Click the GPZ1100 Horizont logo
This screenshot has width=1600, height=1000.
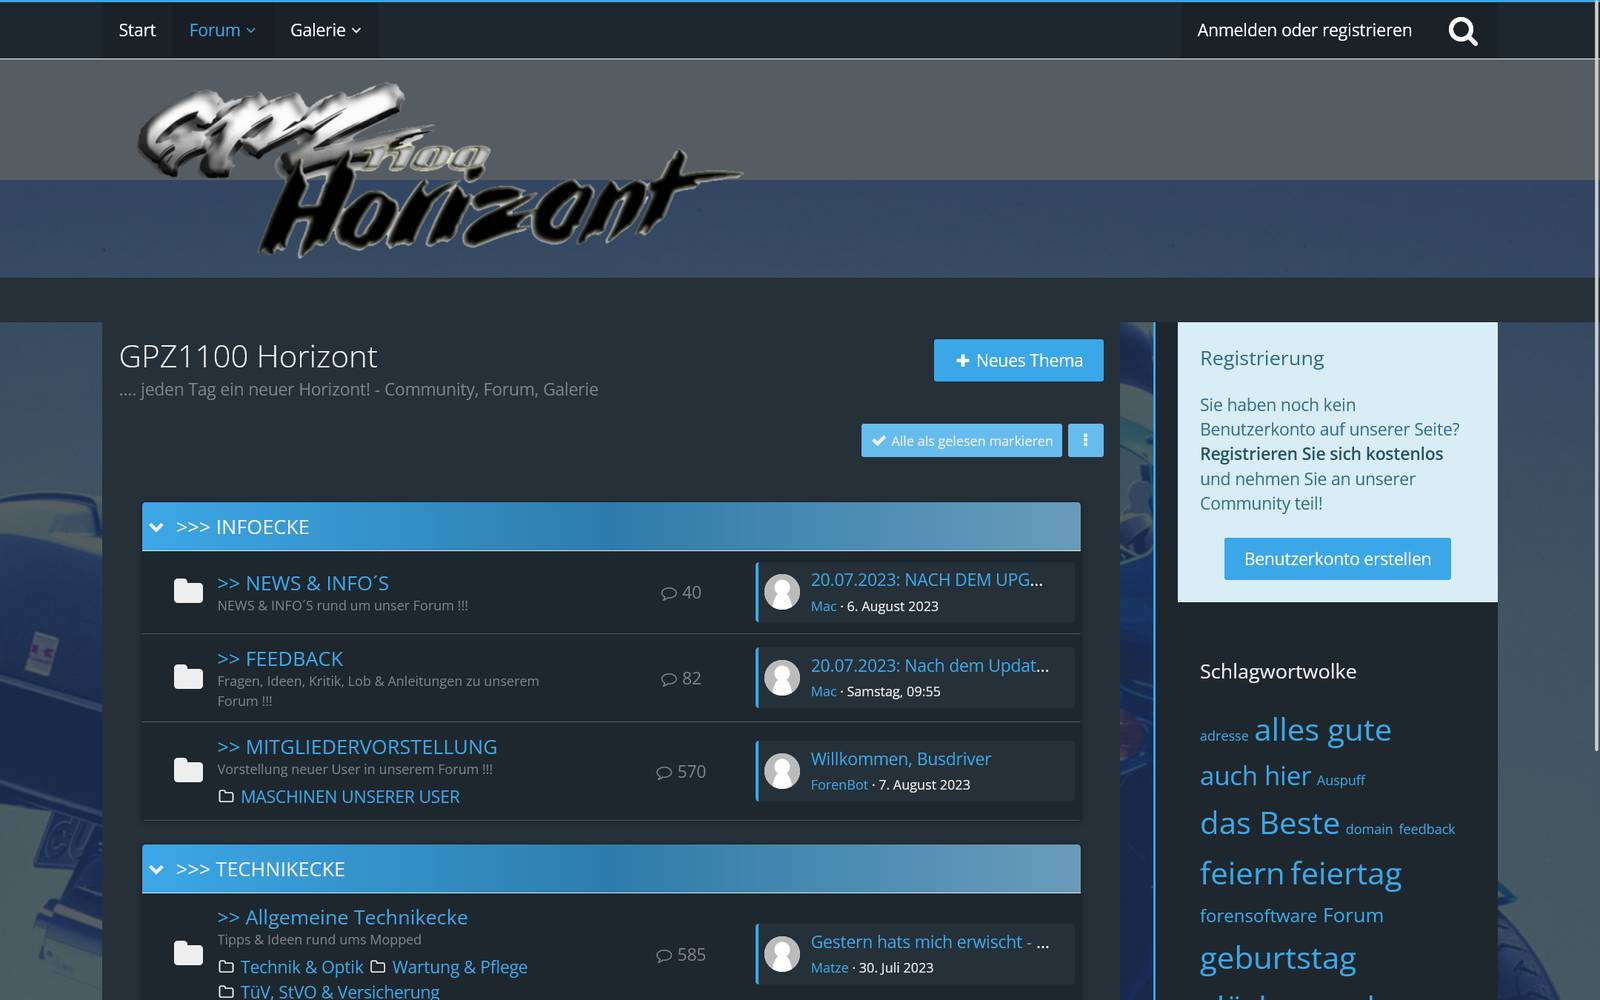point(438,170)
